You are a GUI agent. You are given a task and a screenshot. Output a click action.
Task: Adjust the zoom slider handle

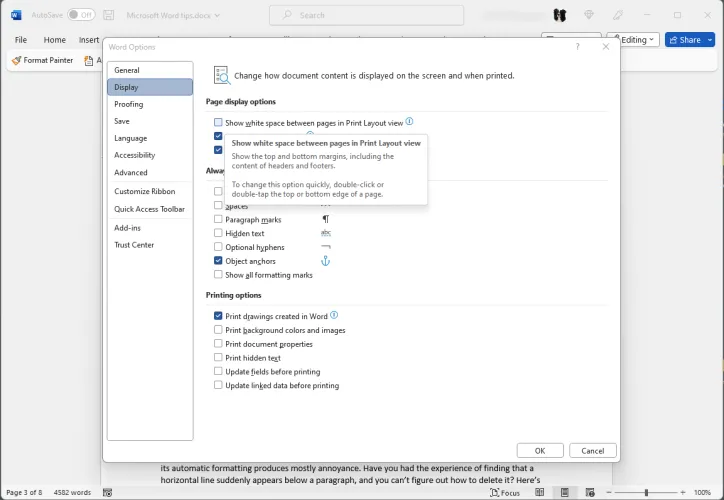pos(646,493)
